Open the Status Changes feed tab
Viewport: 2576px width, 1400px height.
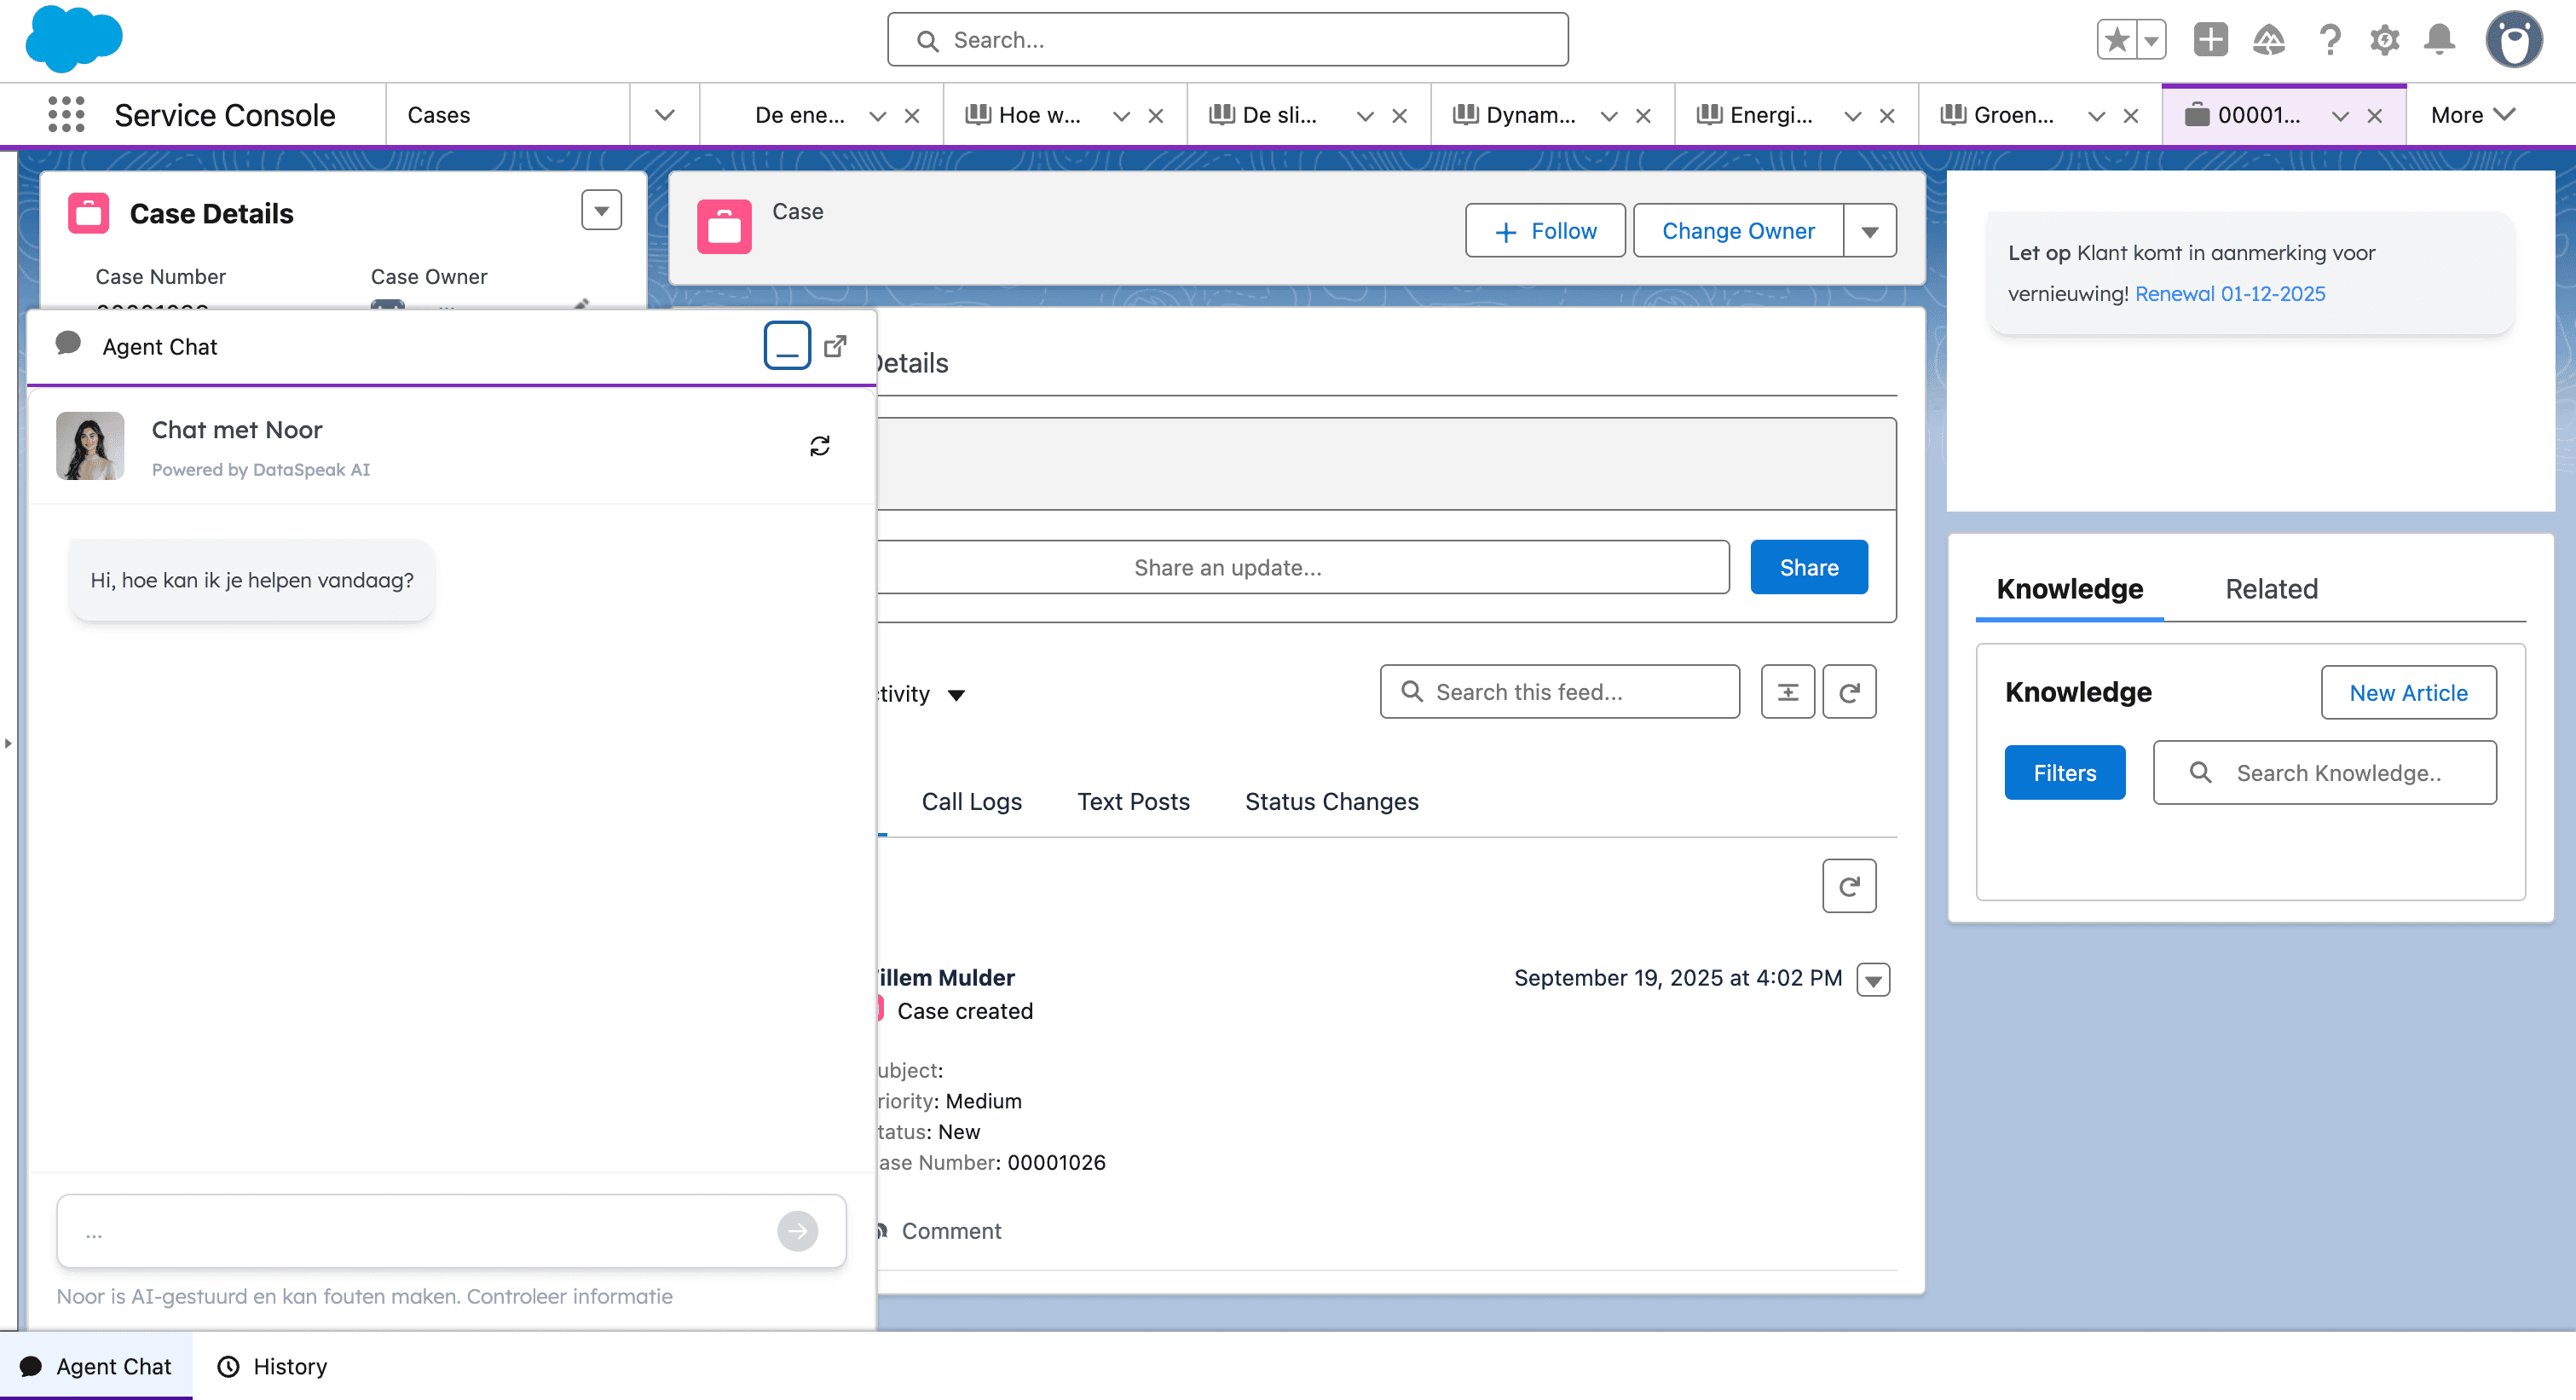pos(1331,801)
